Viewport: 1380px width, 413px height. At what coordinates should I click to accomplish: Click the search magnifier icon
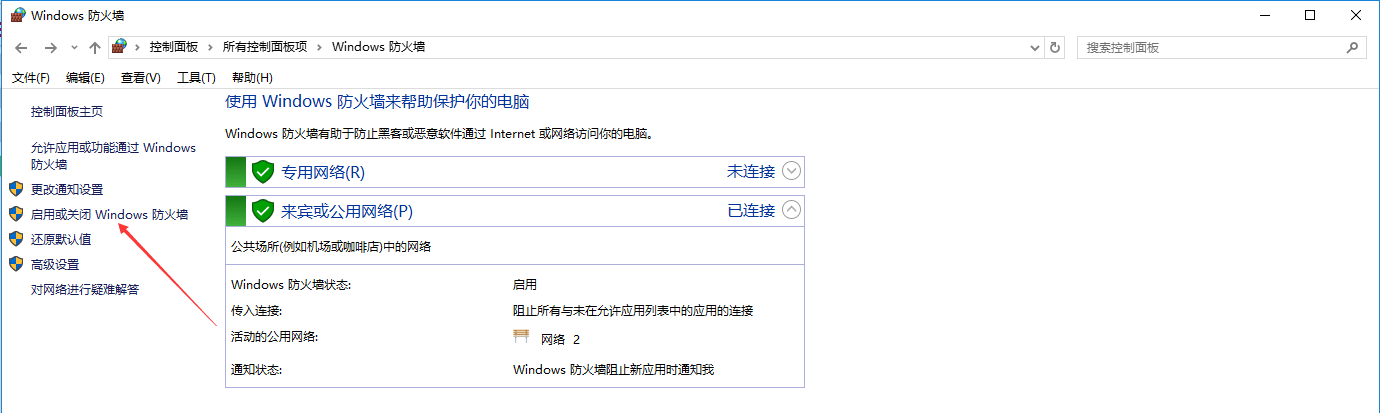(1352, 47)
